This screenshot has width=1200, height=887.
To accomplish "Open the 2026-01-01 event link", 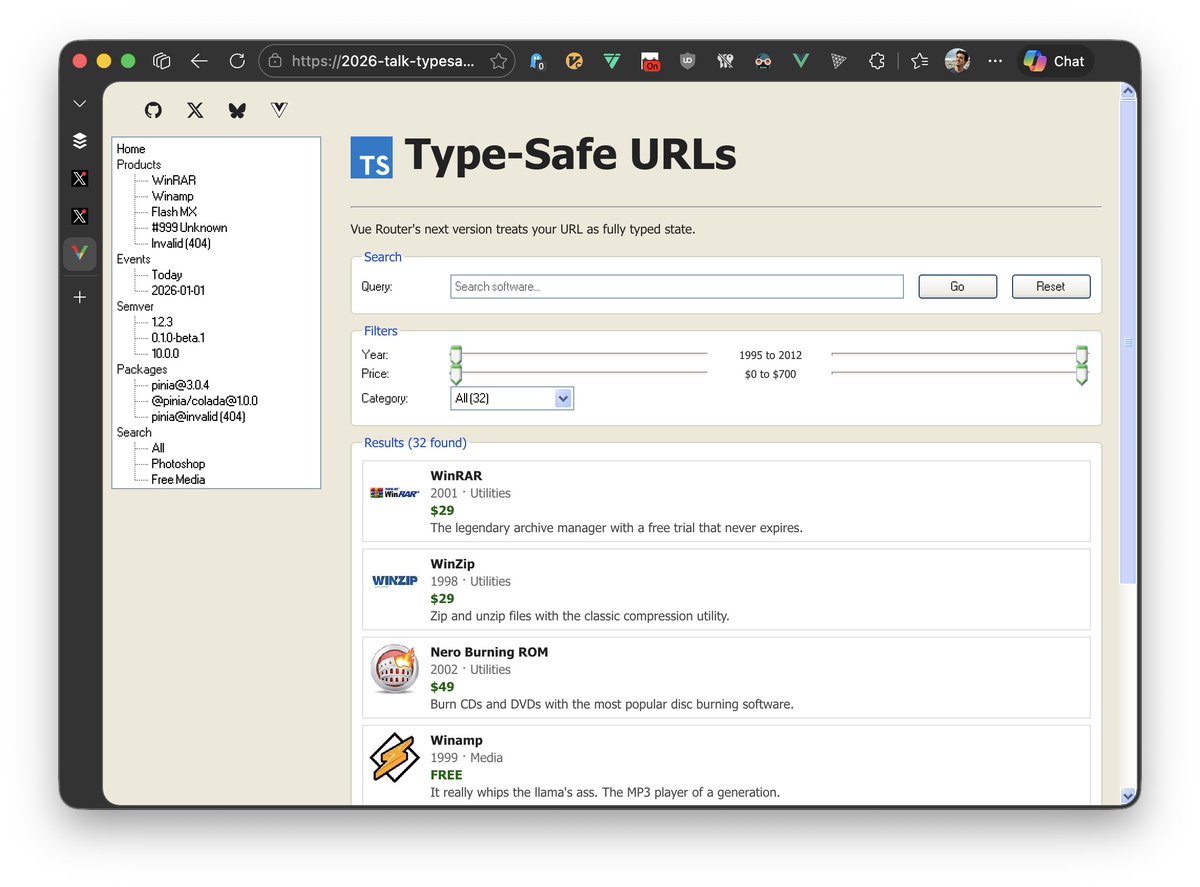I will coord(178,290).
